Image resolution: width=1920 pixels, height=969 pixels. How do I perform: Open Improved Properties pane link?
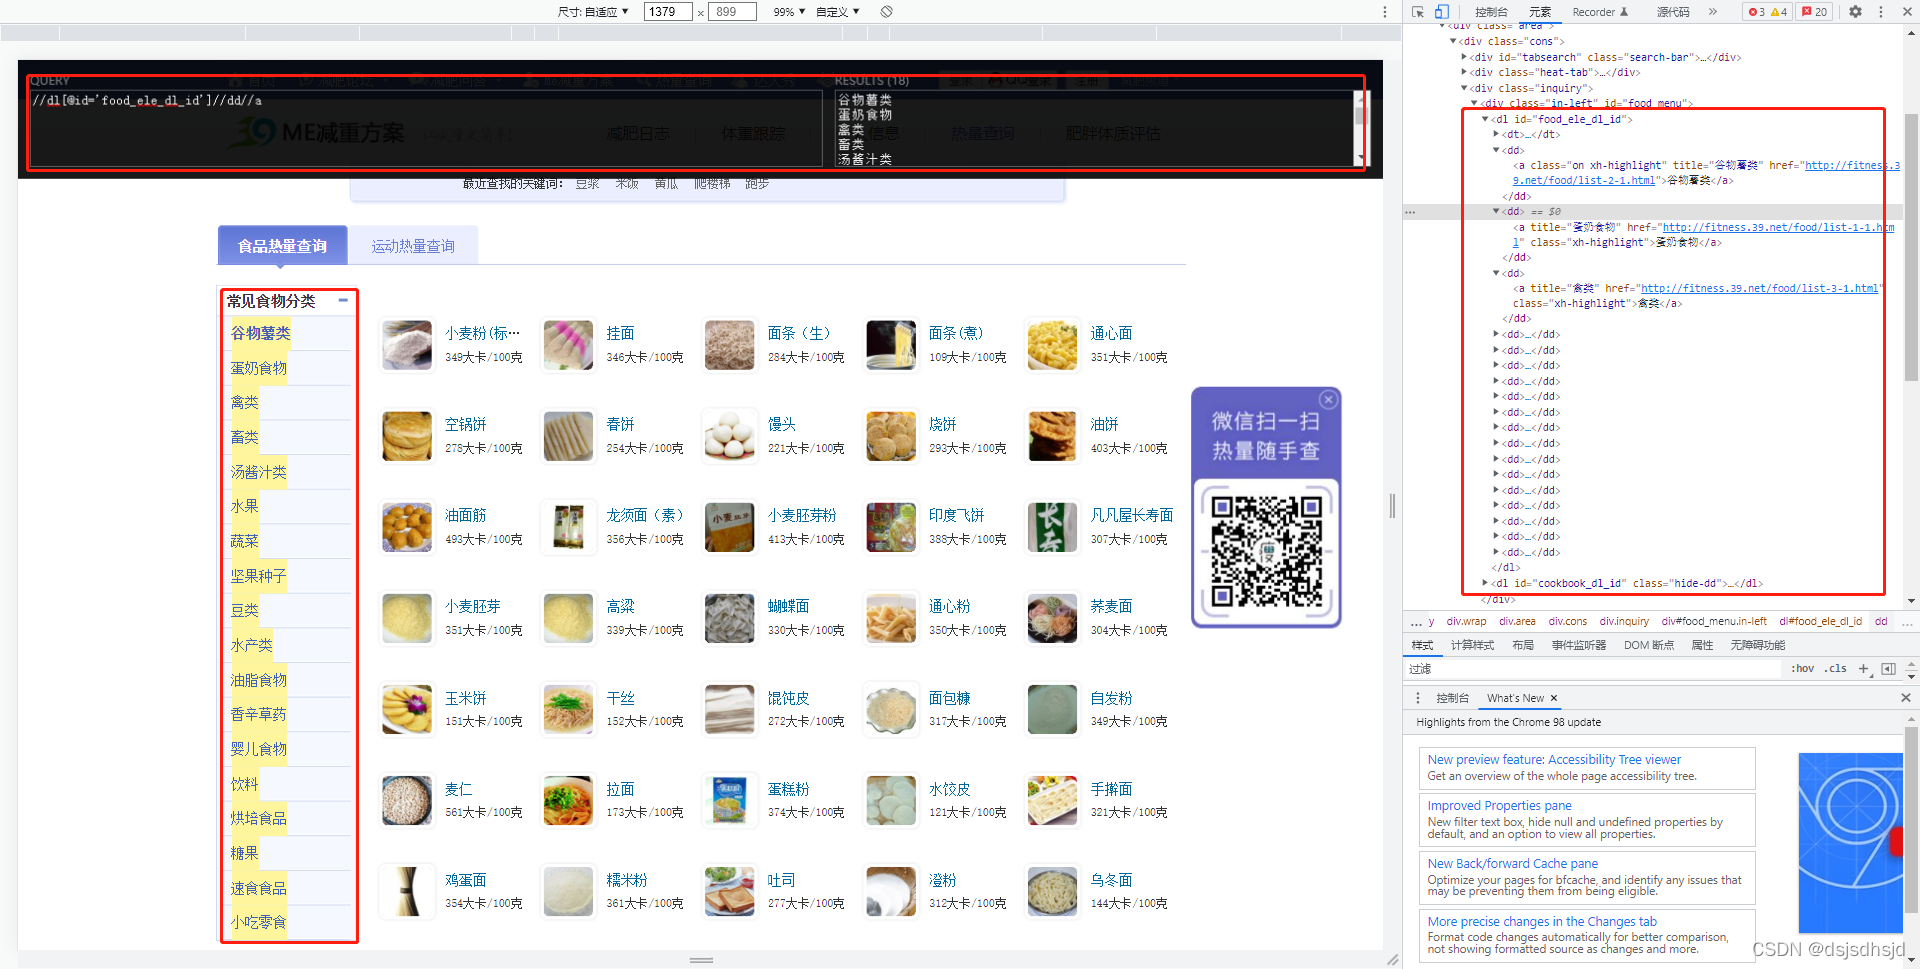(x=1499, y=806)
